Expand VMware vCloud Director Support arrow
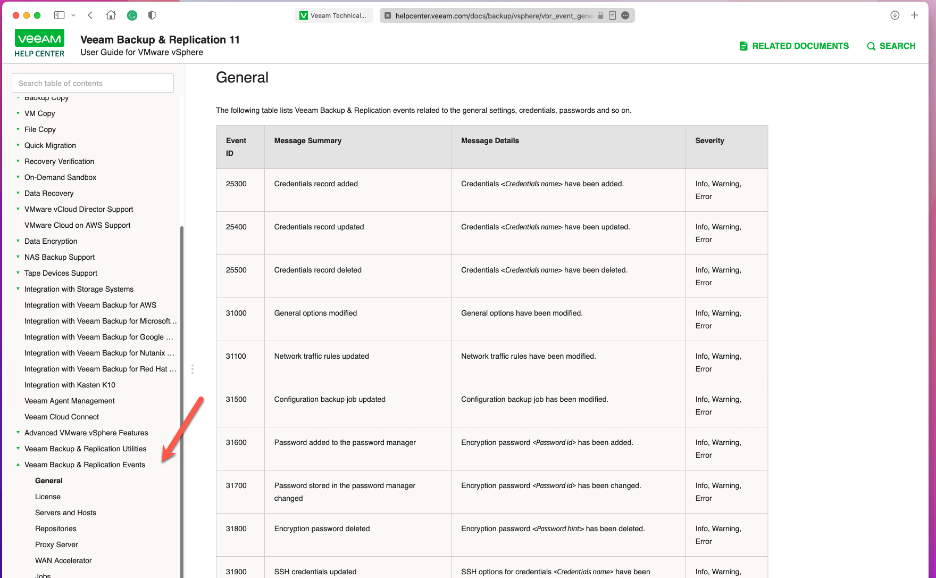936x578 pixels. tap(18, 209)
